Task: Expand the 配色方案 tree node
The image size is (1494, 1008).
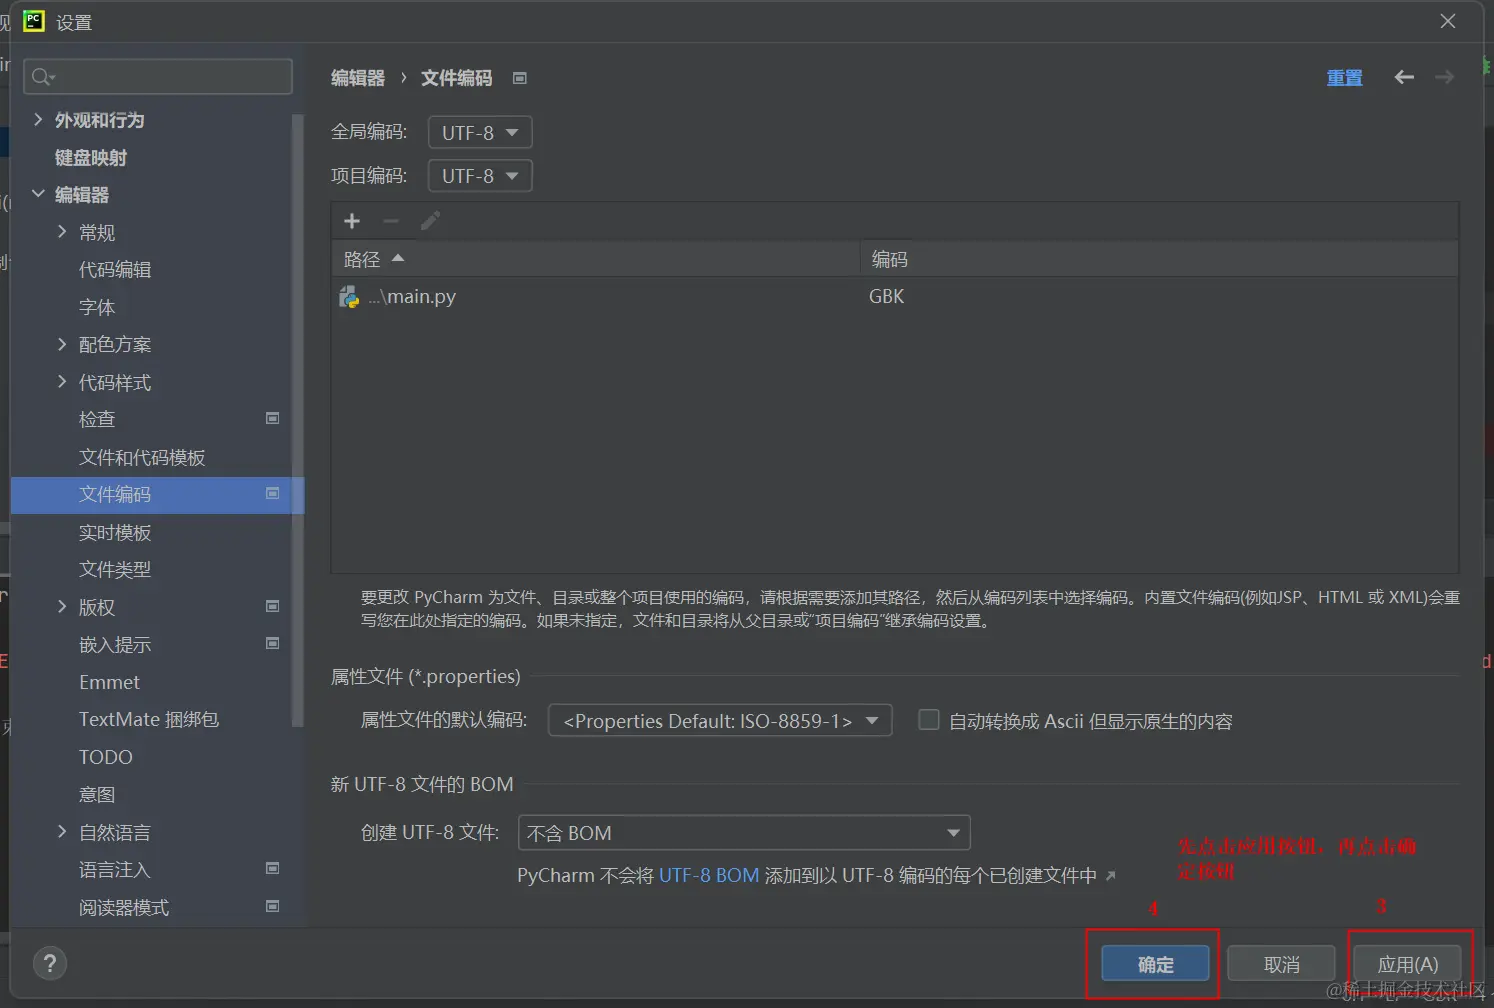Action: [62, 344]
